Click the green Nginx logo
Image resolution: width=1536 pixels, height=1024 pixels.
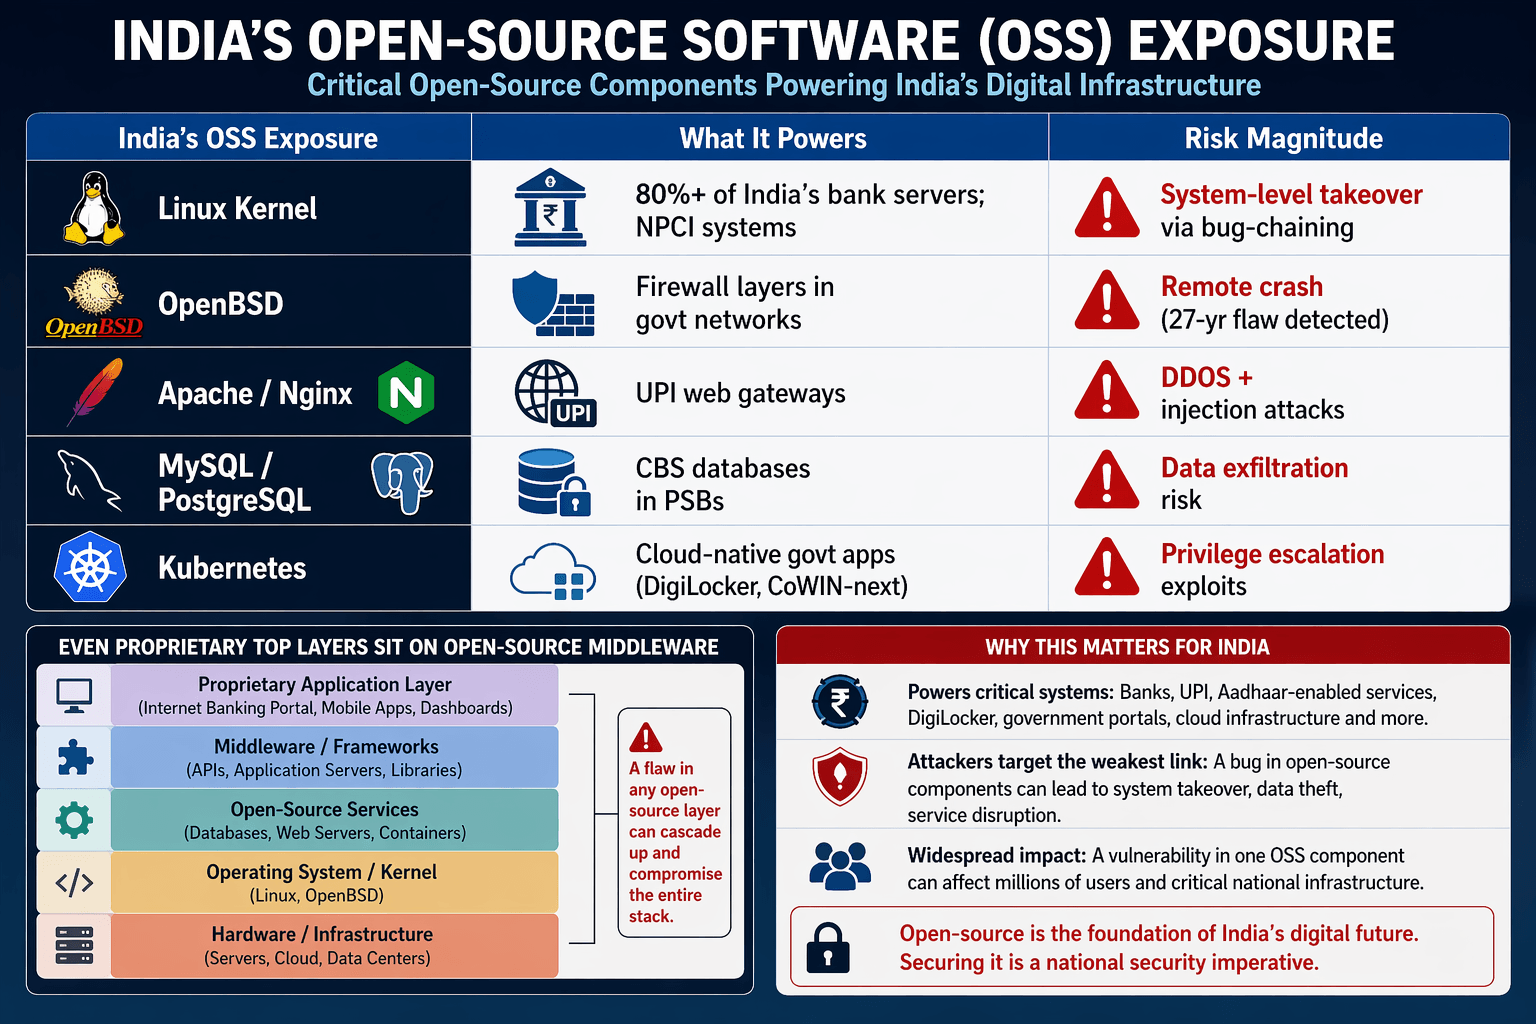[406, 392]
